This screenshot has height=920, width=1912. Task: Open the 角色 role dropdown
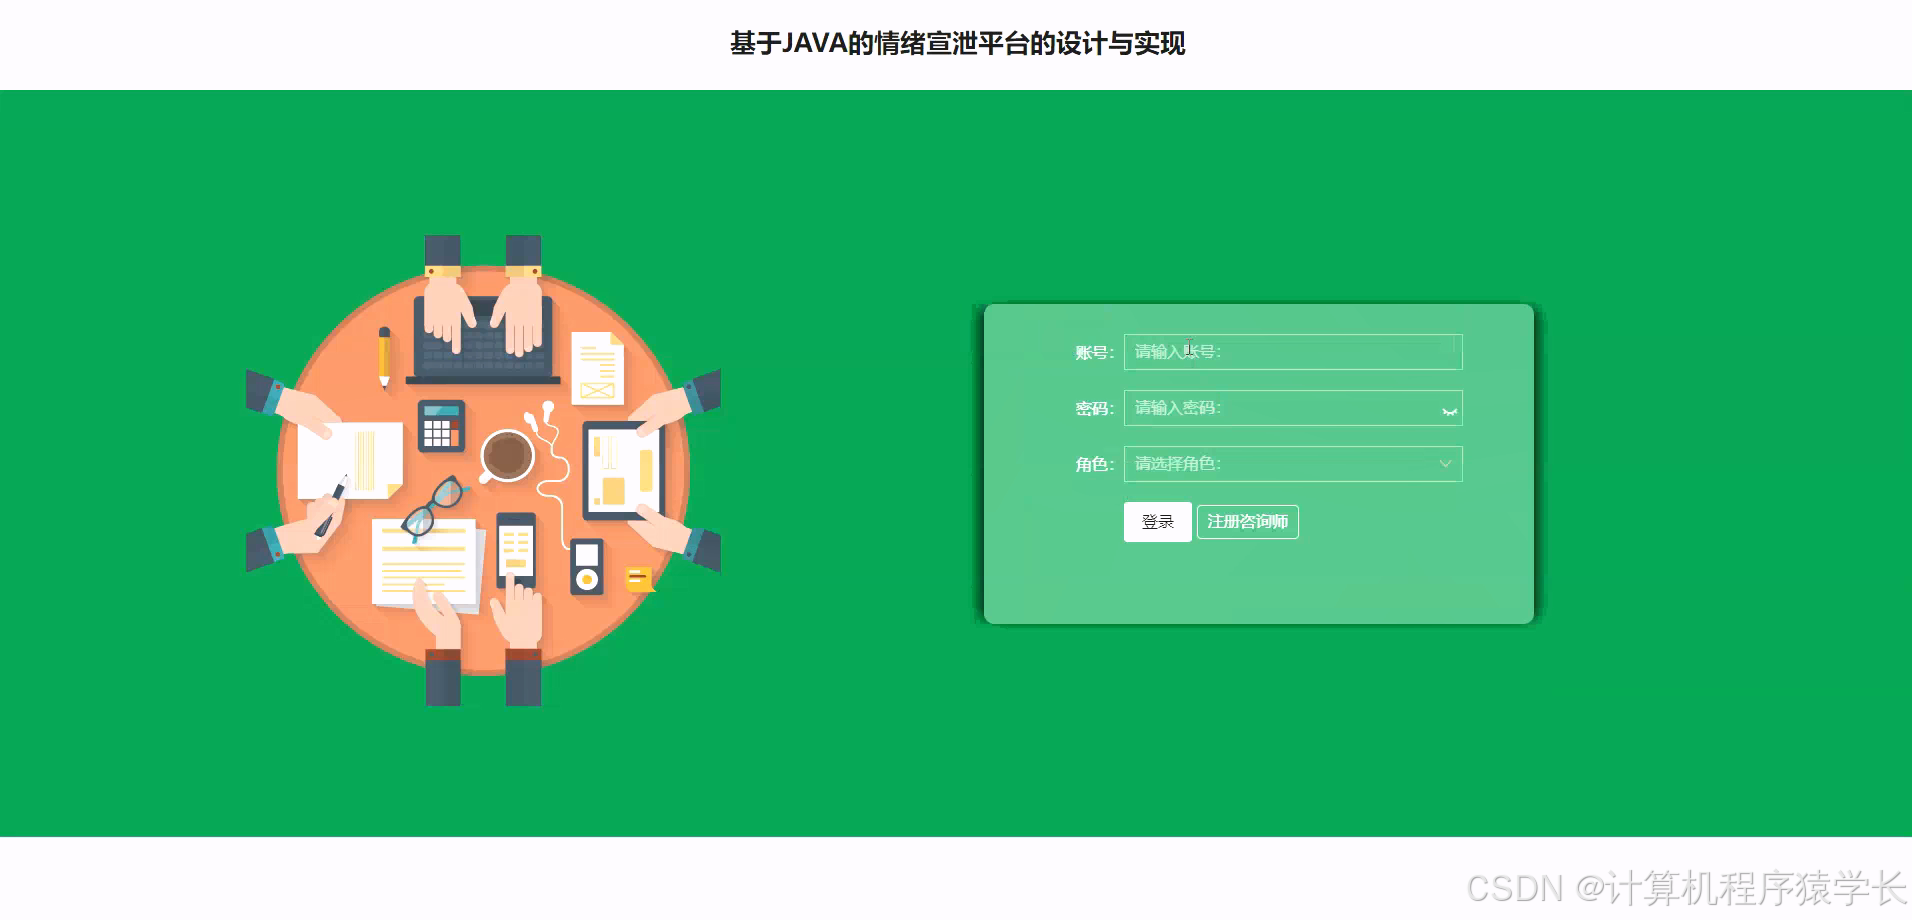pyautogui.click(x=1292, y=464)
